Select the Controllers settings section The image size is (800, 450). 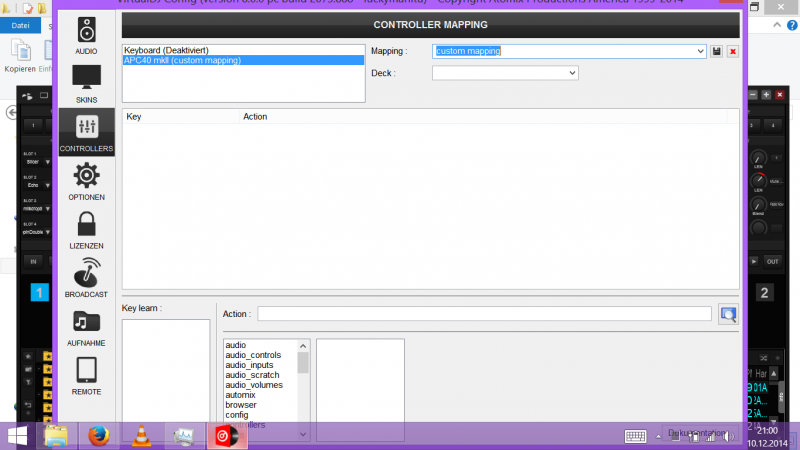point(86,132)
